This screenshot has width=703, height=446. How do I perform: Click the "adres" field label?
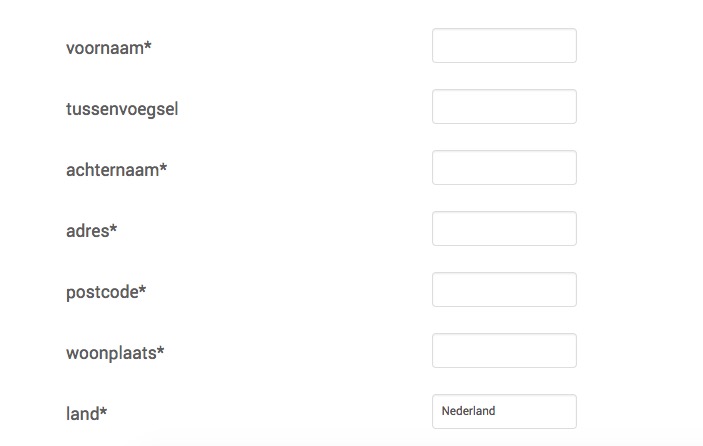(87, 231)
